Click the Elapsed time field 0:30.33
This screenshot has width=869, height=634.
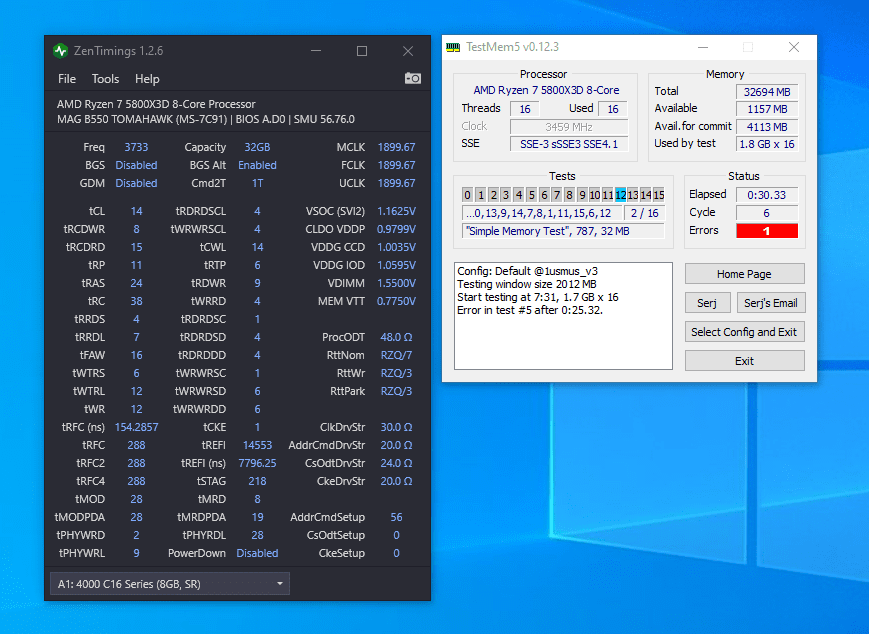[767, 195]
